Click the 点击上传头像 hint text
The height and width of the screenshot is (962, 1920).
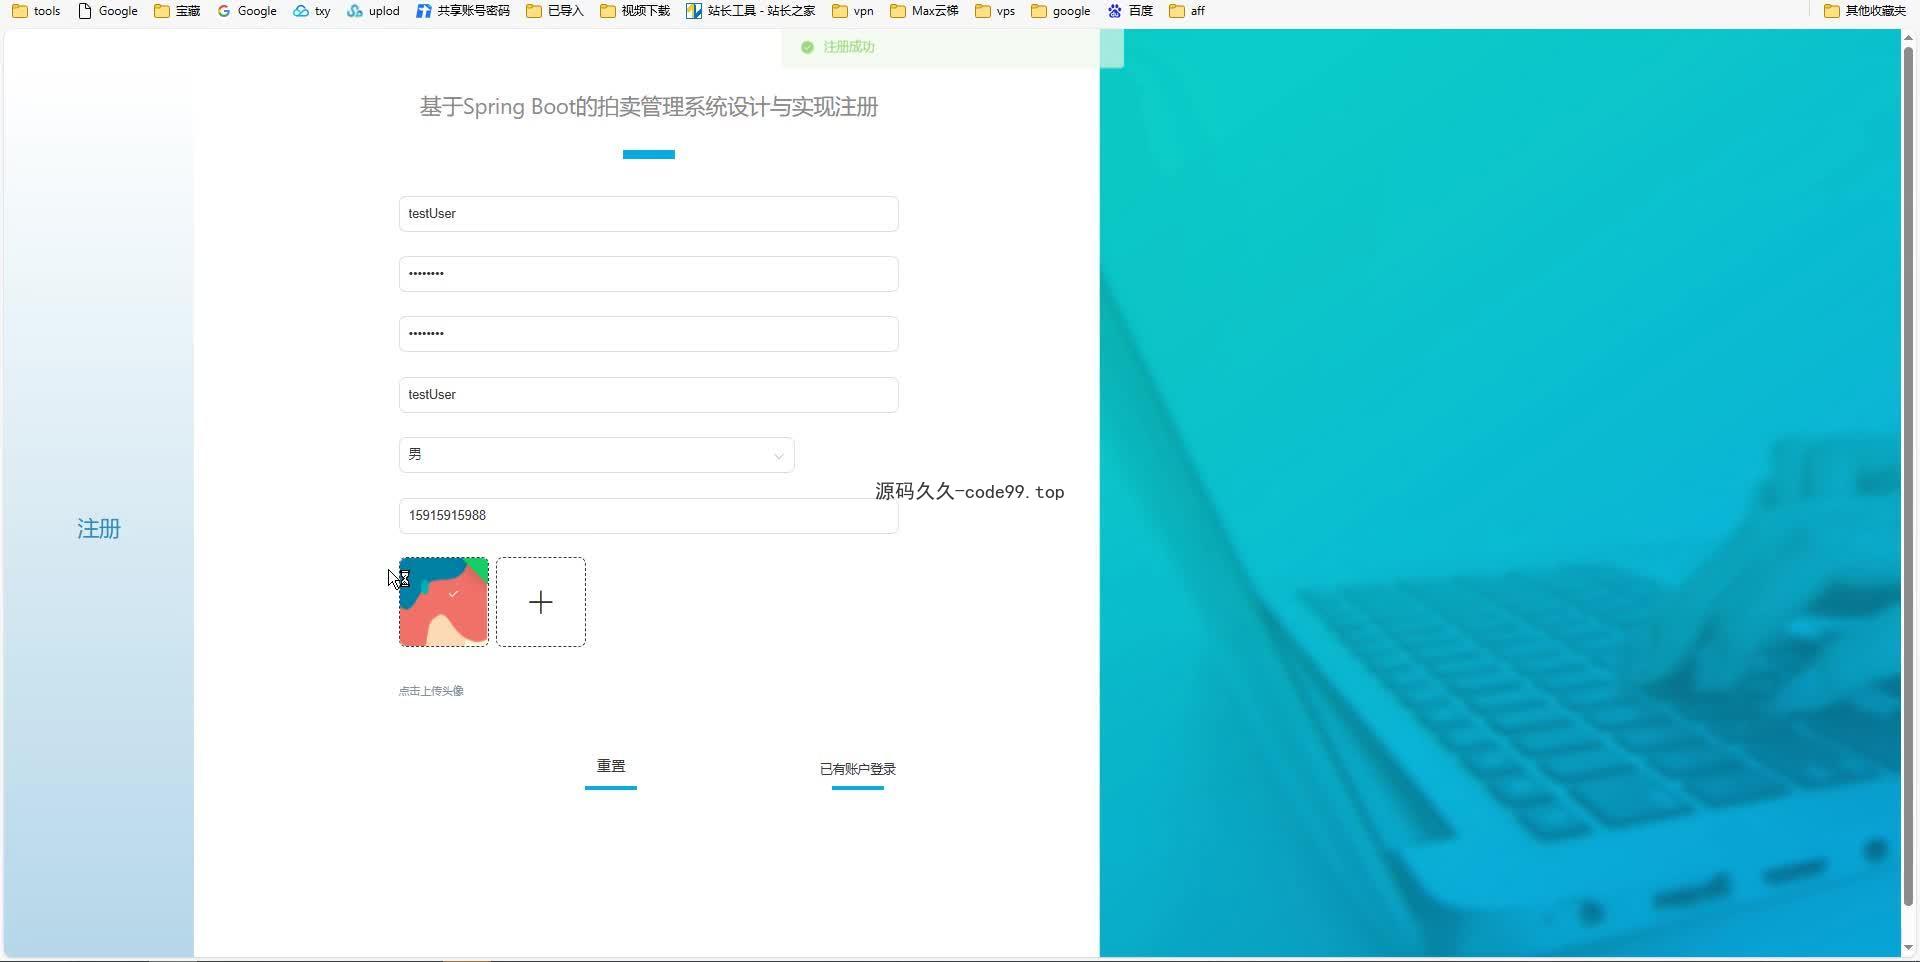pos(431,691)
